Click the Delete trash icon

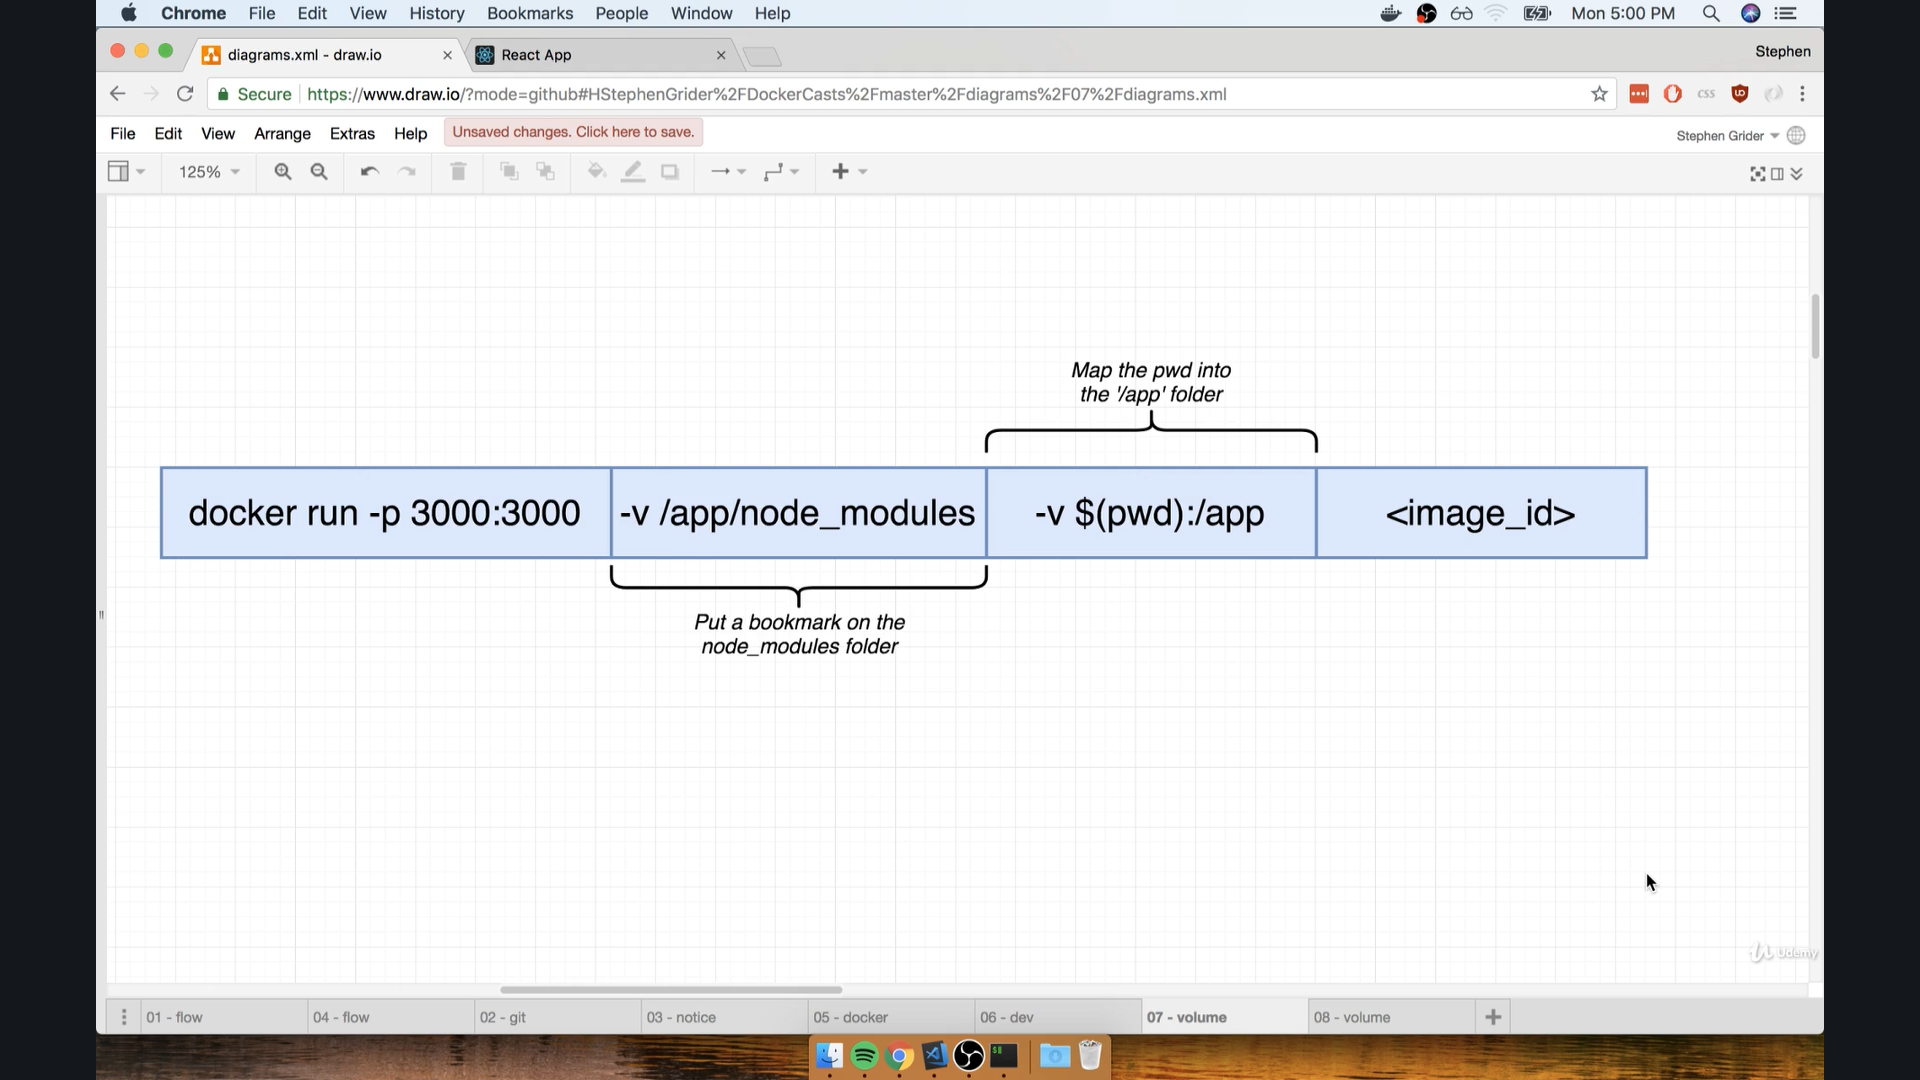coord(458,171)
